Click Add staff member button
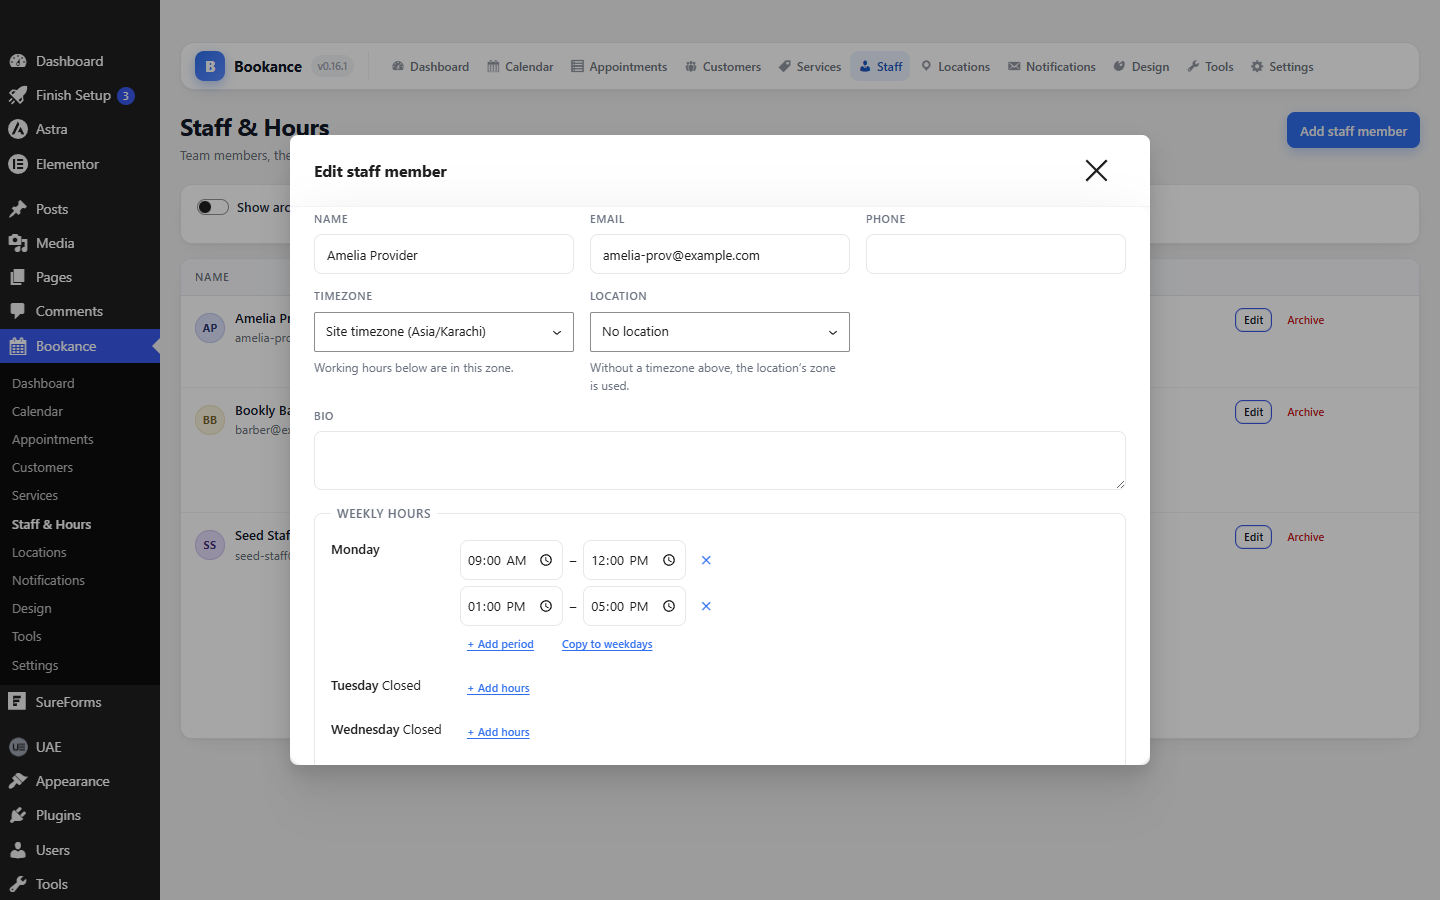 1353,131
